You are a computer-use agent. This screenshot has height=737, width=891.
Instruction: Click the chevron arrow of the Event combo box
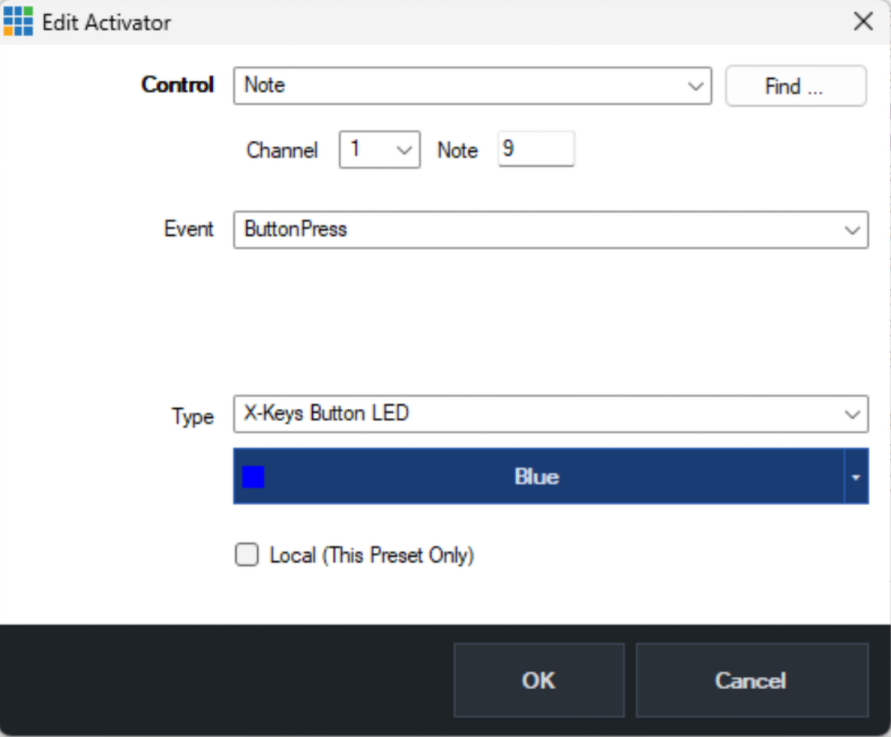click(x=852, y=230)
